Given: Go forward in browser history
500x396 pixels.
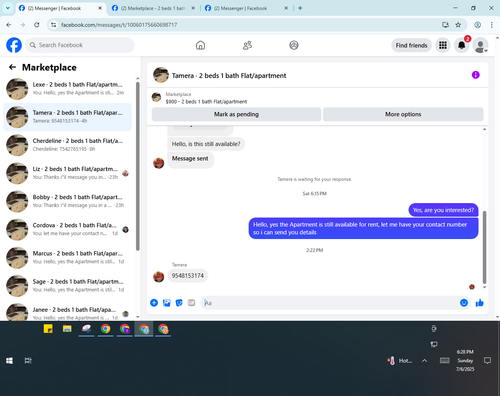Looking at the screenshot, I should [x=23, y=25].
